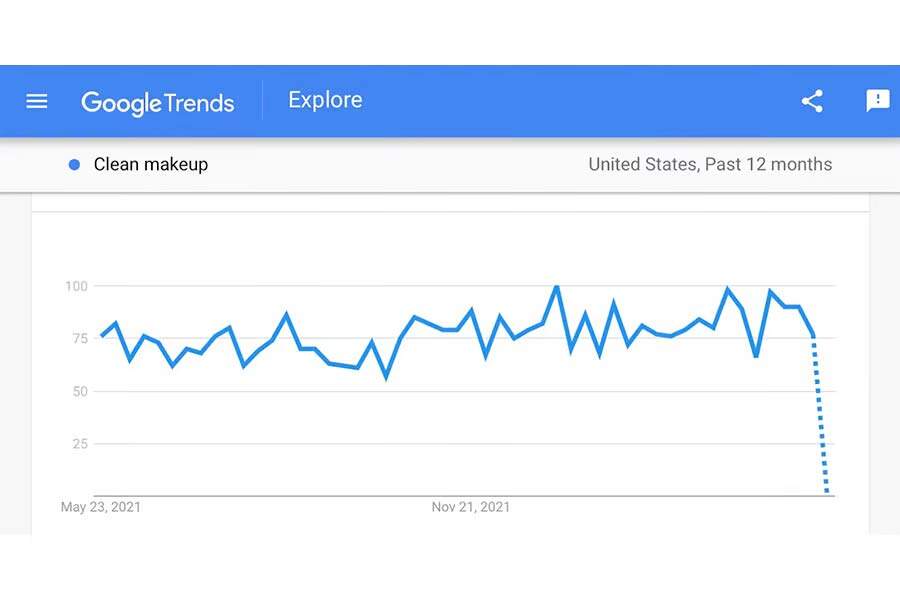This screenshot has width=900, height=600.
Task: Click the peak point of the trend line
Action: pos(556,285)
